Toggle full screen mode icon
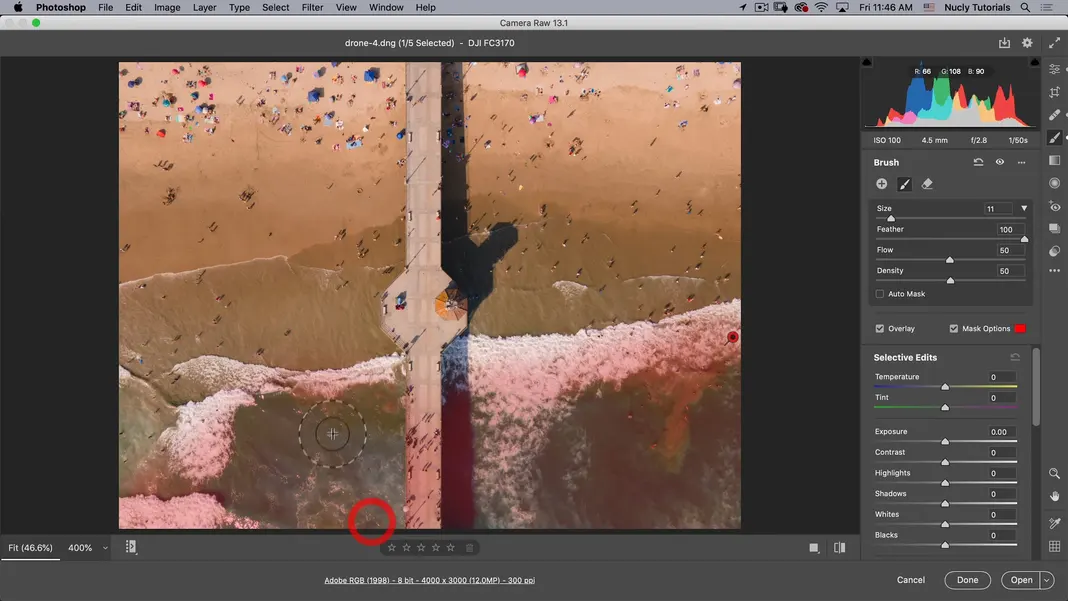Viewport: 1068px width, 601px height. [x=1054, y=43]
